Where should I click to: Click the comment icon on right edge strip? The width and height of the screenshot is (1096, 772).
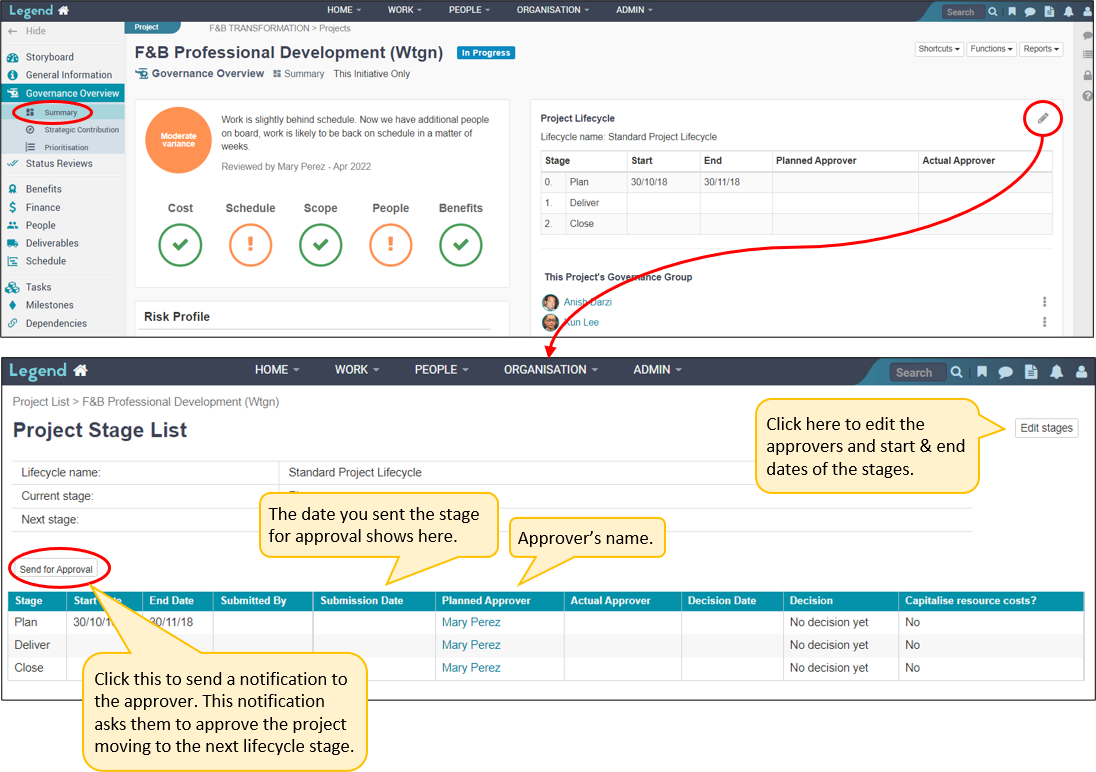point(1088,35)
